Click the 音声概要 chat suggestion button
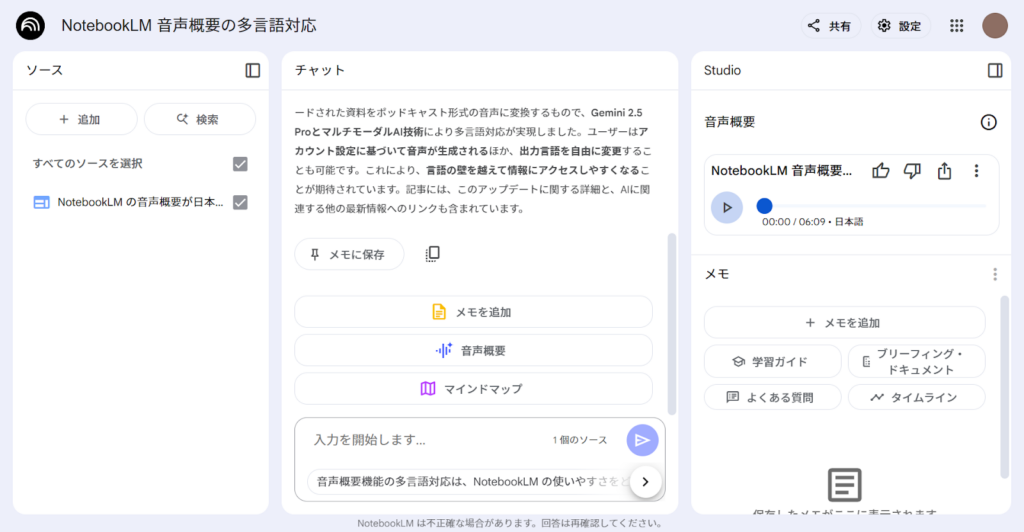1024x532 pixels. click(473, 351)
